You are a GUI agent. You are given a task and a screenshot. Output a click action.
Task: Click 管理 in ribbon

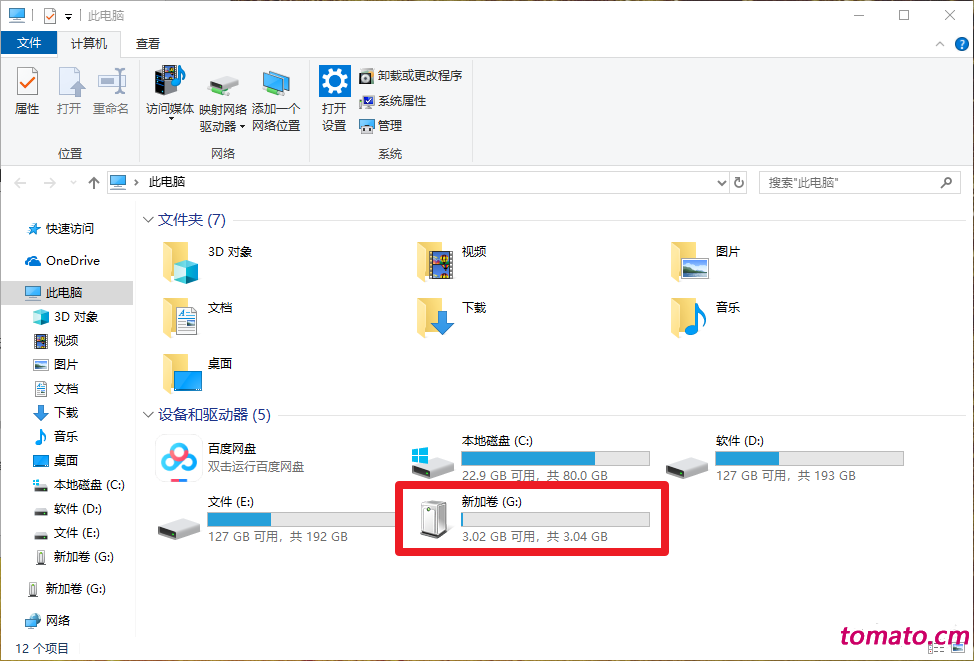[381, 125]
